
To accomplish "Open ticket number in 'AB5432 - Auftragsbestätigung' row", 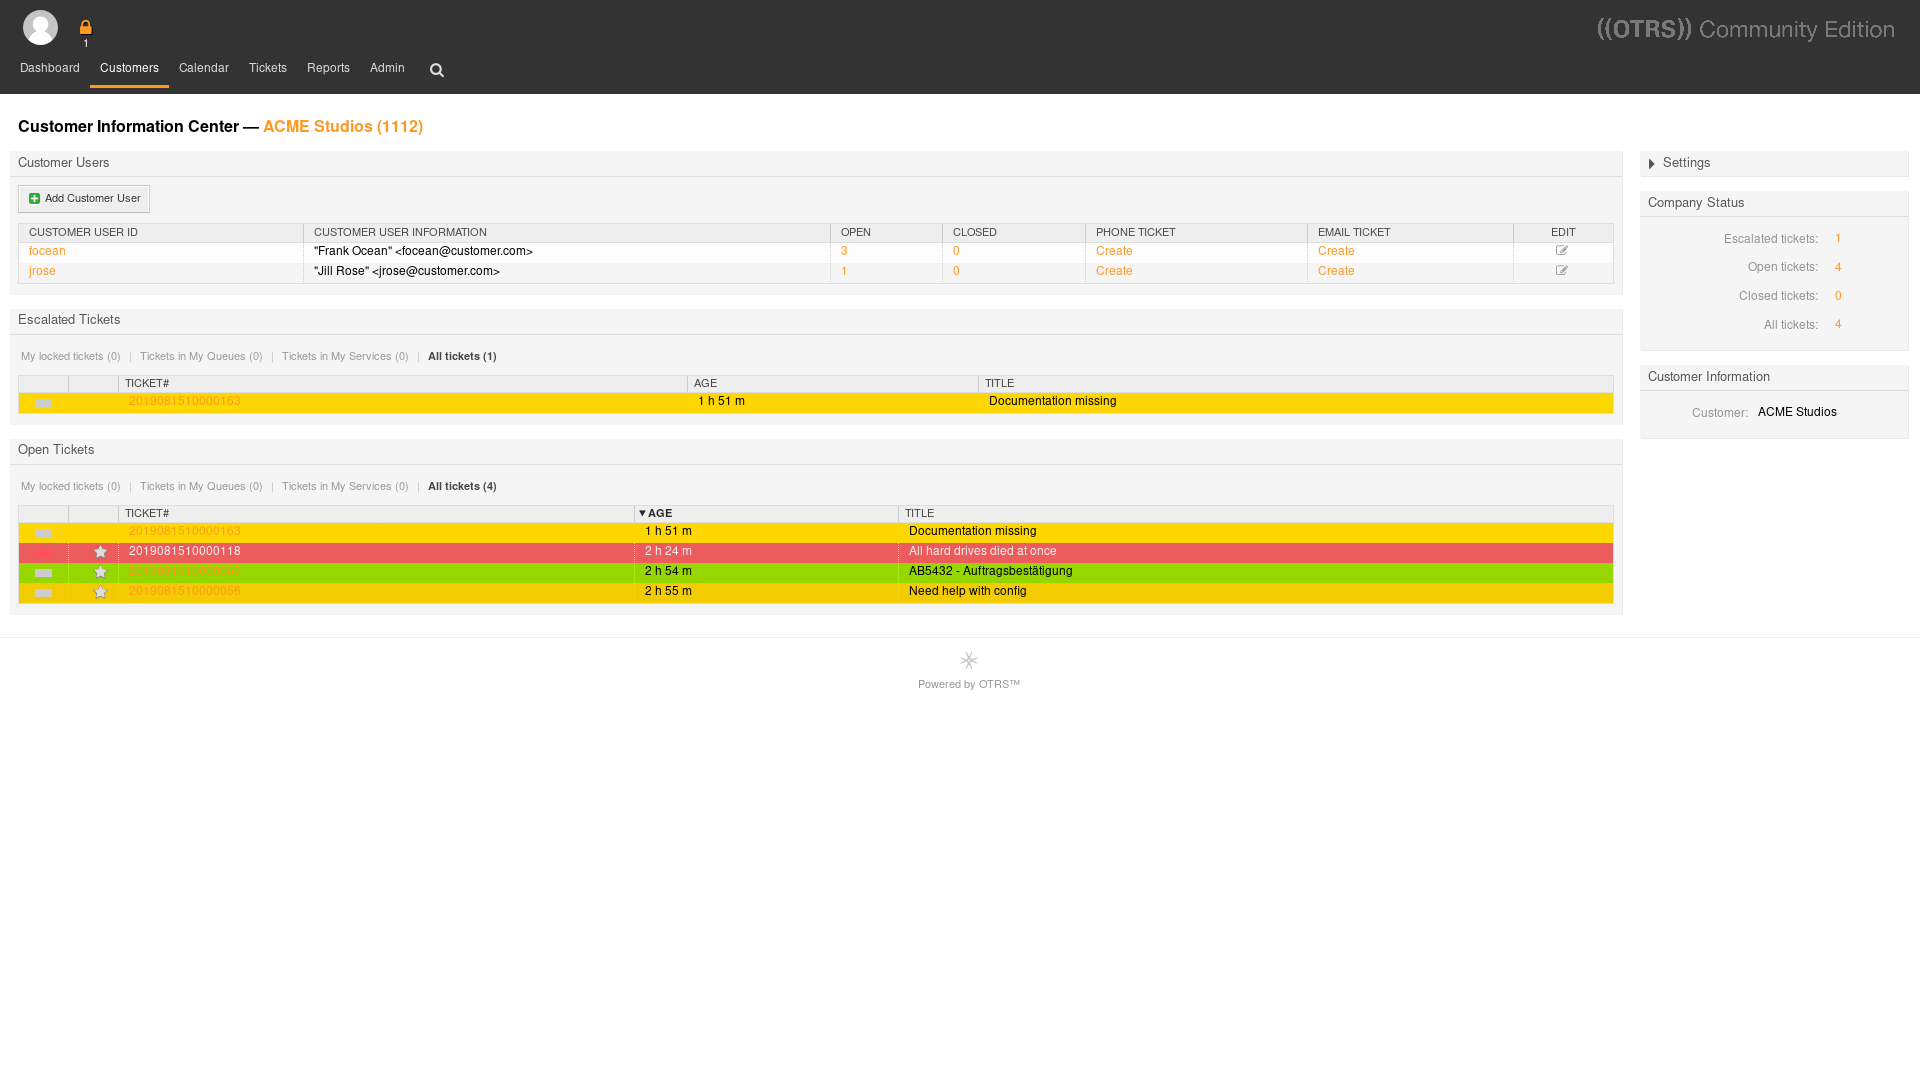I will click(x=183, y=572).
